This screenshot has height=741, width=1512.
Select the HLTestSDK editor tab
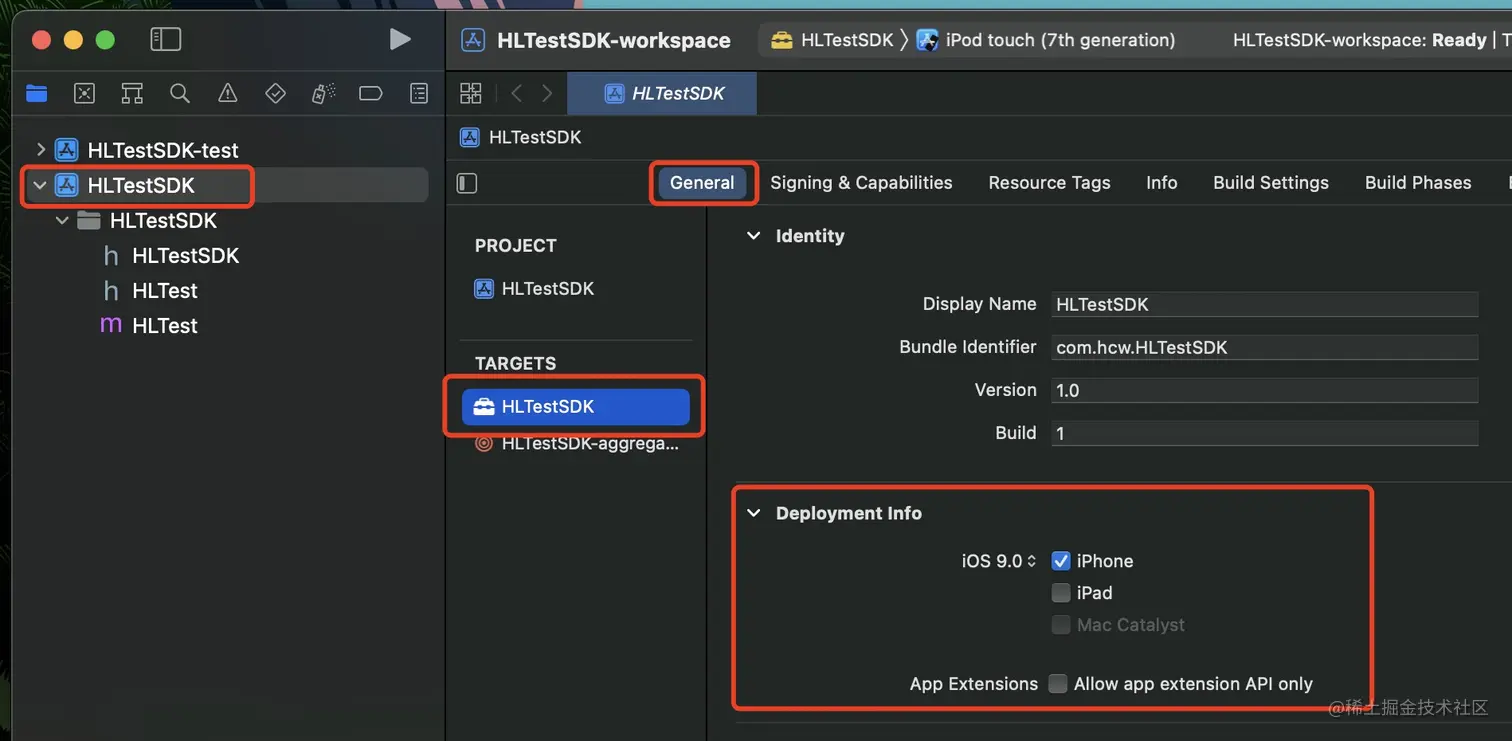[662, 94]
